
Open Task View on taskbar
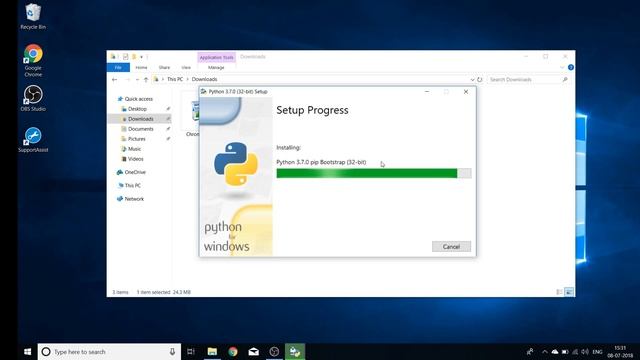point(191,351)
